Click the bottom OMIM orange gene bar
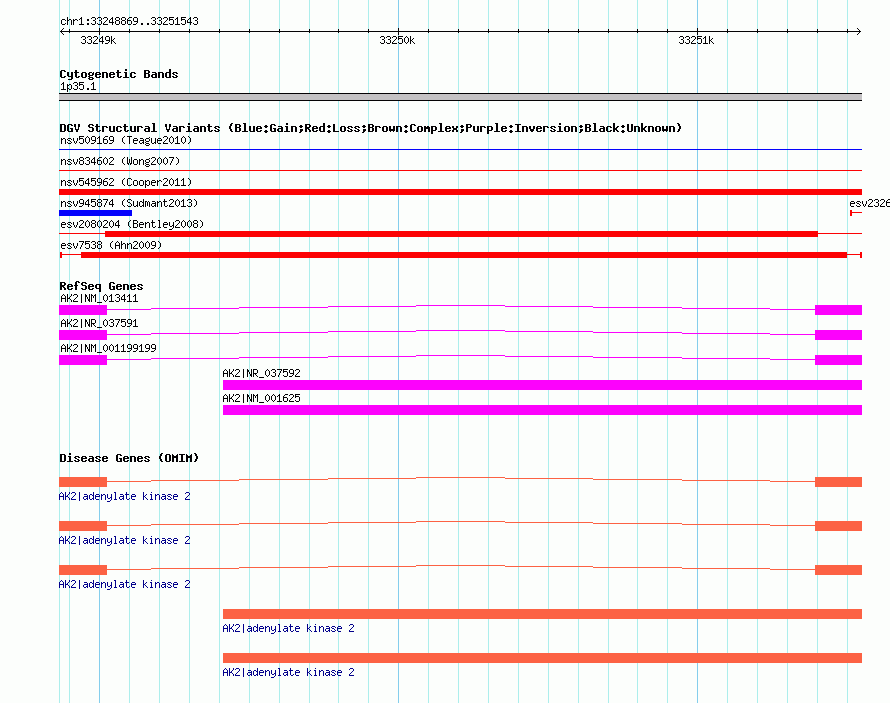This screenshot has height=703, width=890. (x=543, y=658)
